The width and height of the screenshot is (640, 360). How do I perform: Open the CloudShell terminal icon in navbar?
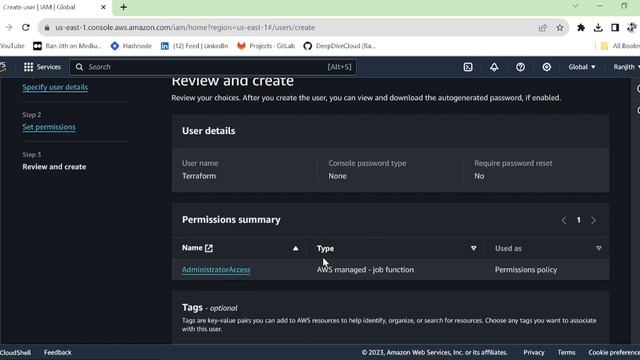(468, 67)
